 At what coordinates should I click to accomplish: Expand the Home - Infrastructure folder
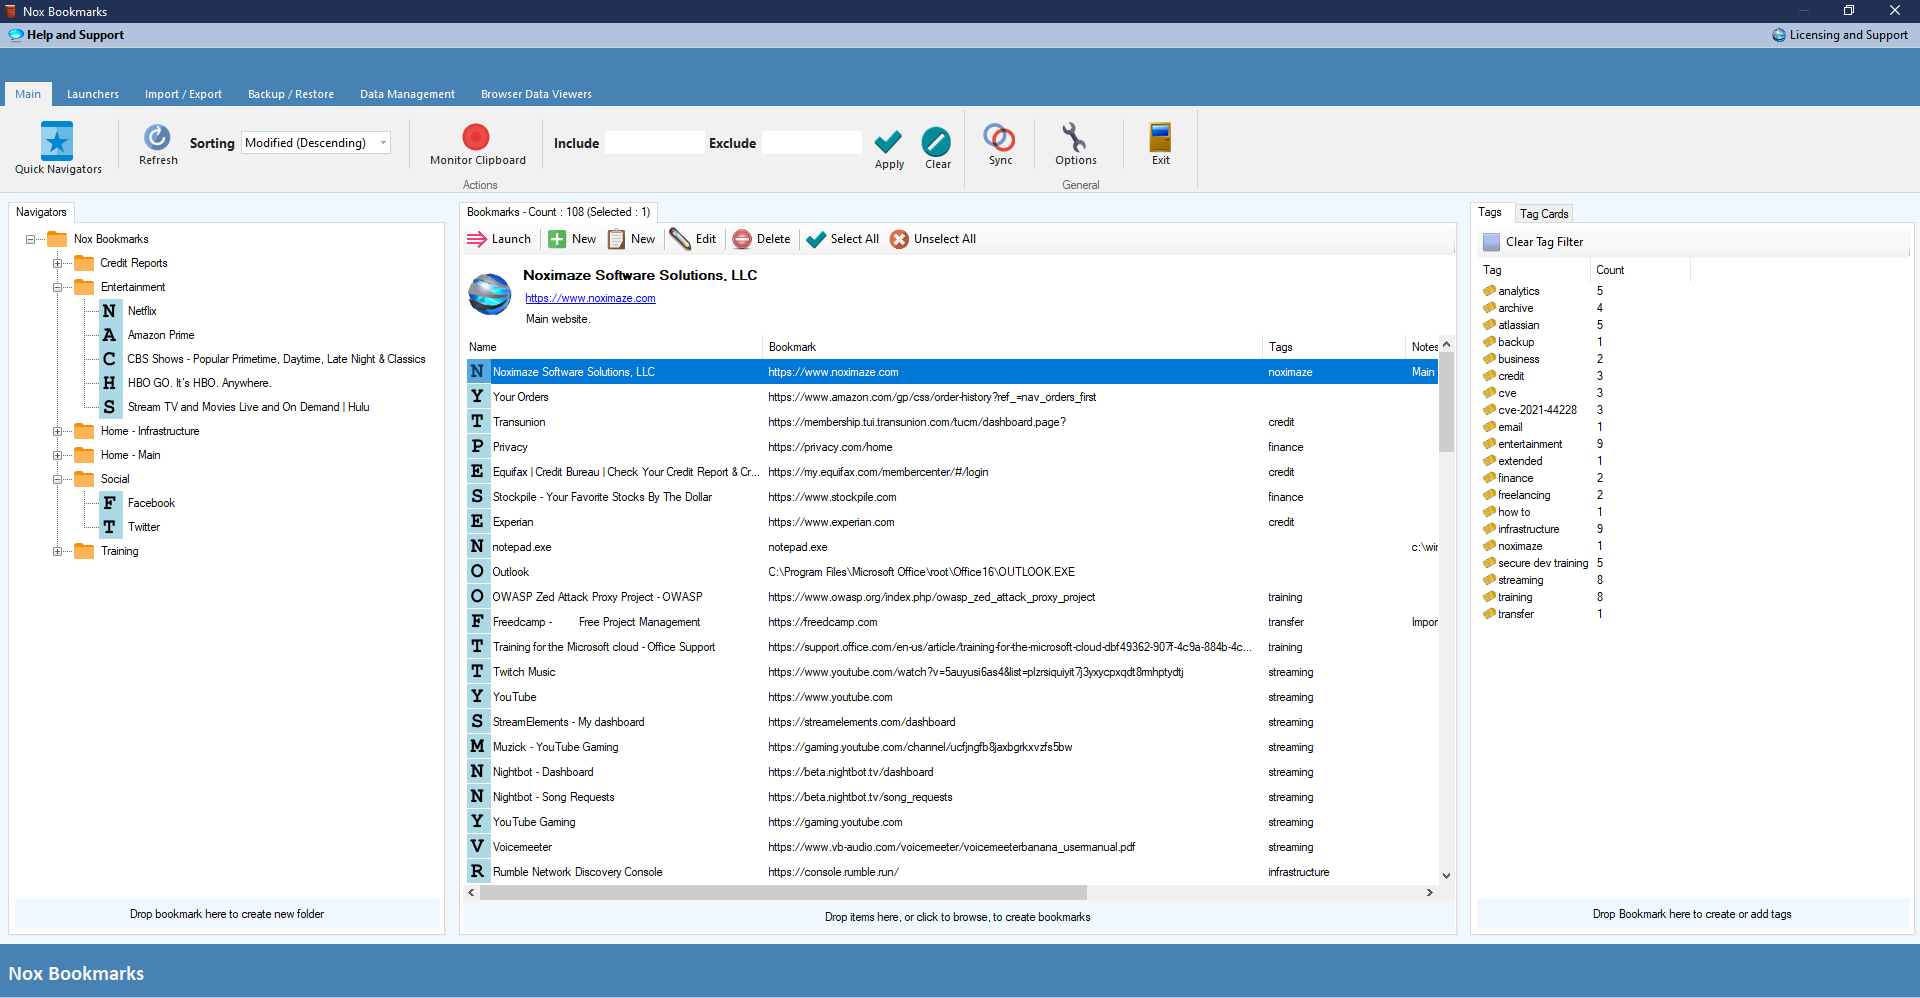(58, 431)
